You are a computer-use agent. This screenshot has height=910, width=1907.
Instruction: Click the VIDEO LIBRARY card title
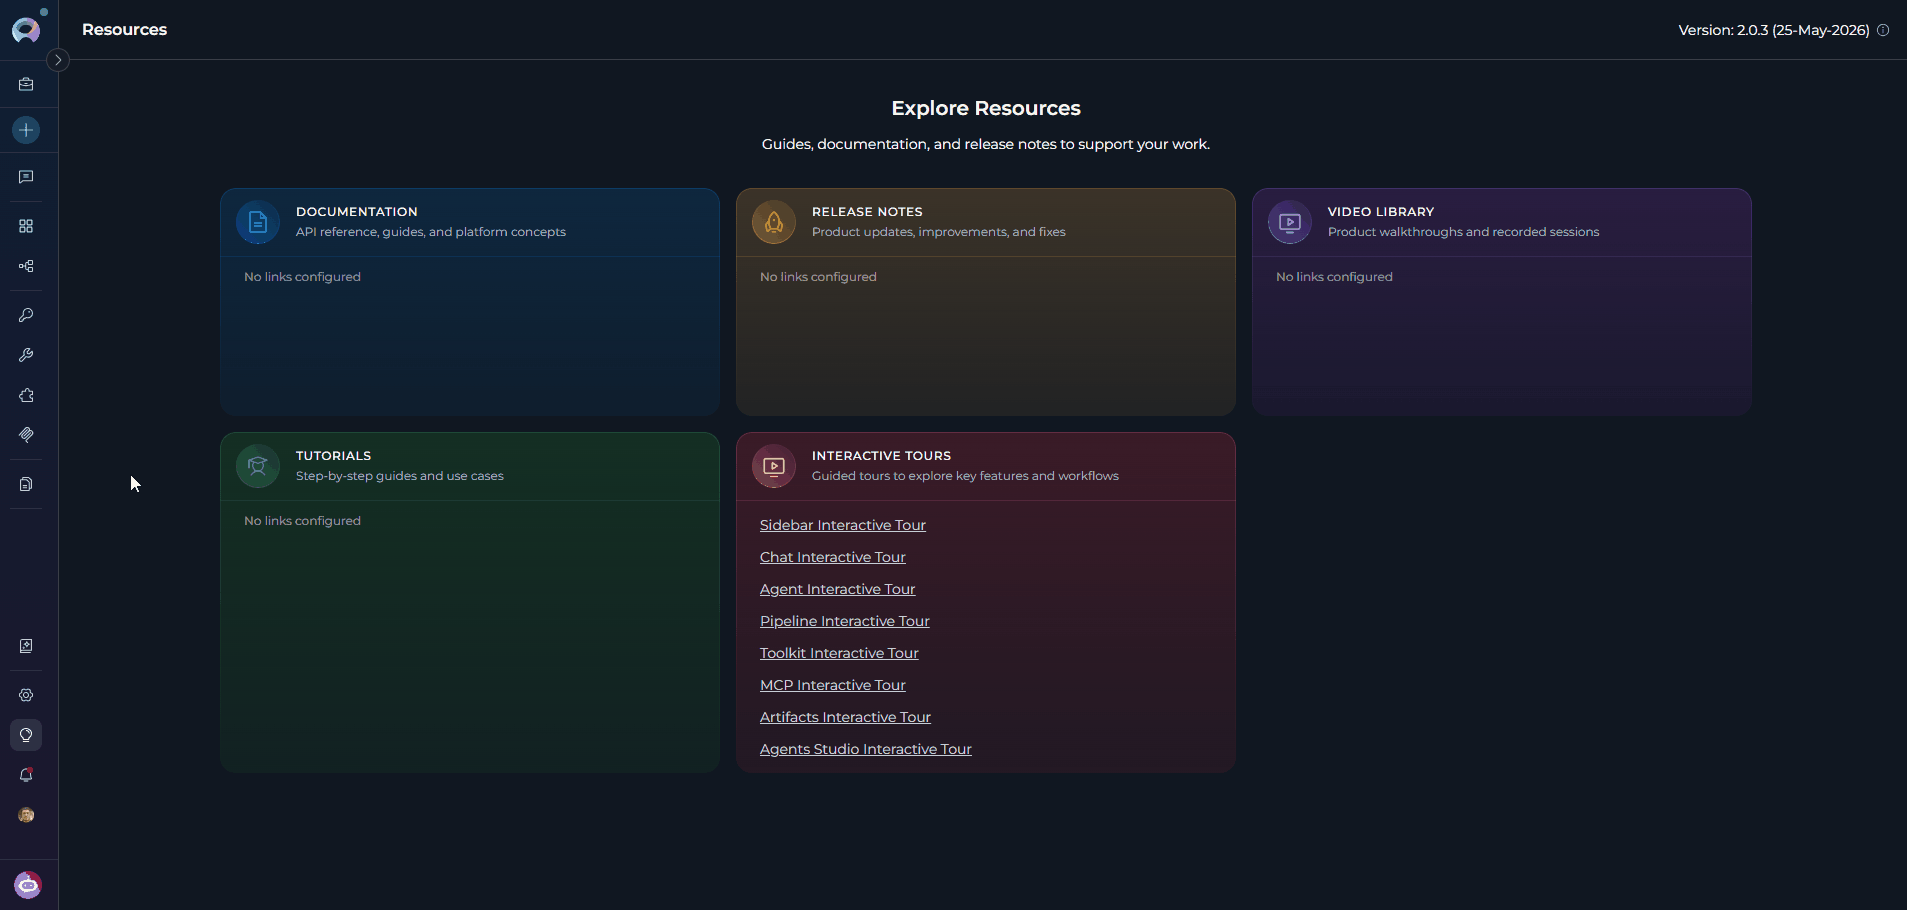[x=1381, y=212]
